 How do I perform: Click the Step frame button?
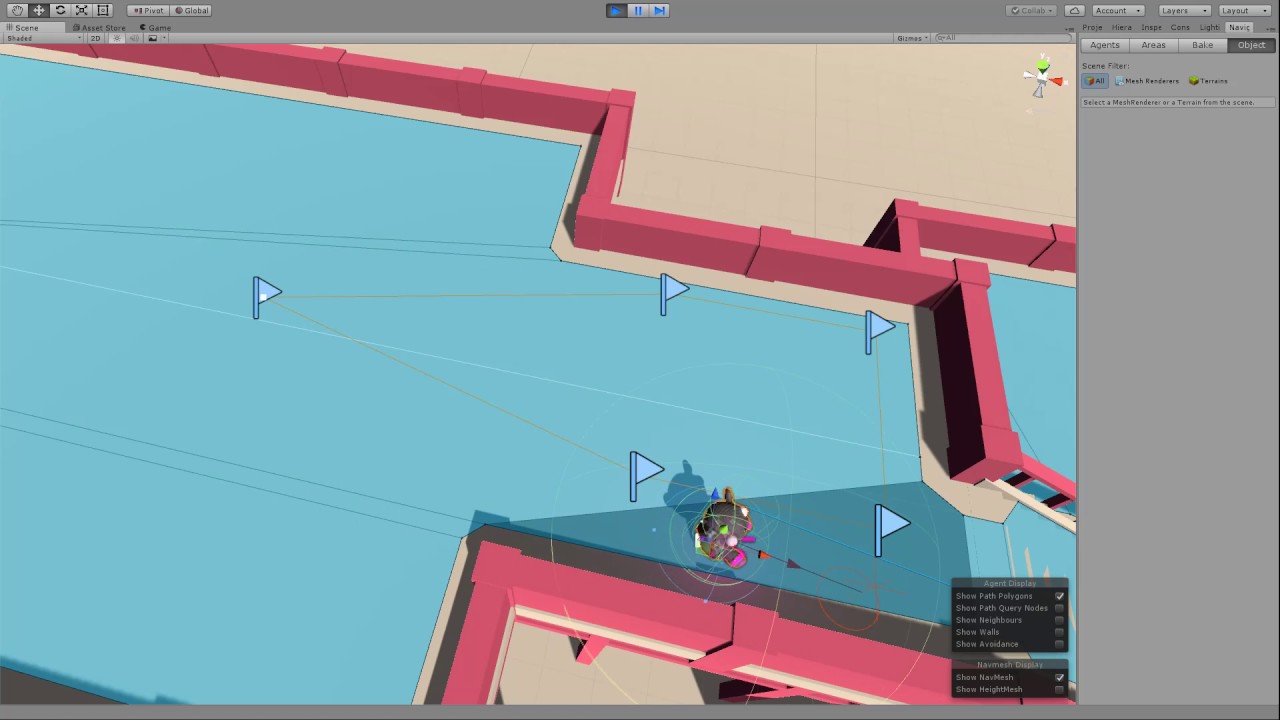point(659,10)
